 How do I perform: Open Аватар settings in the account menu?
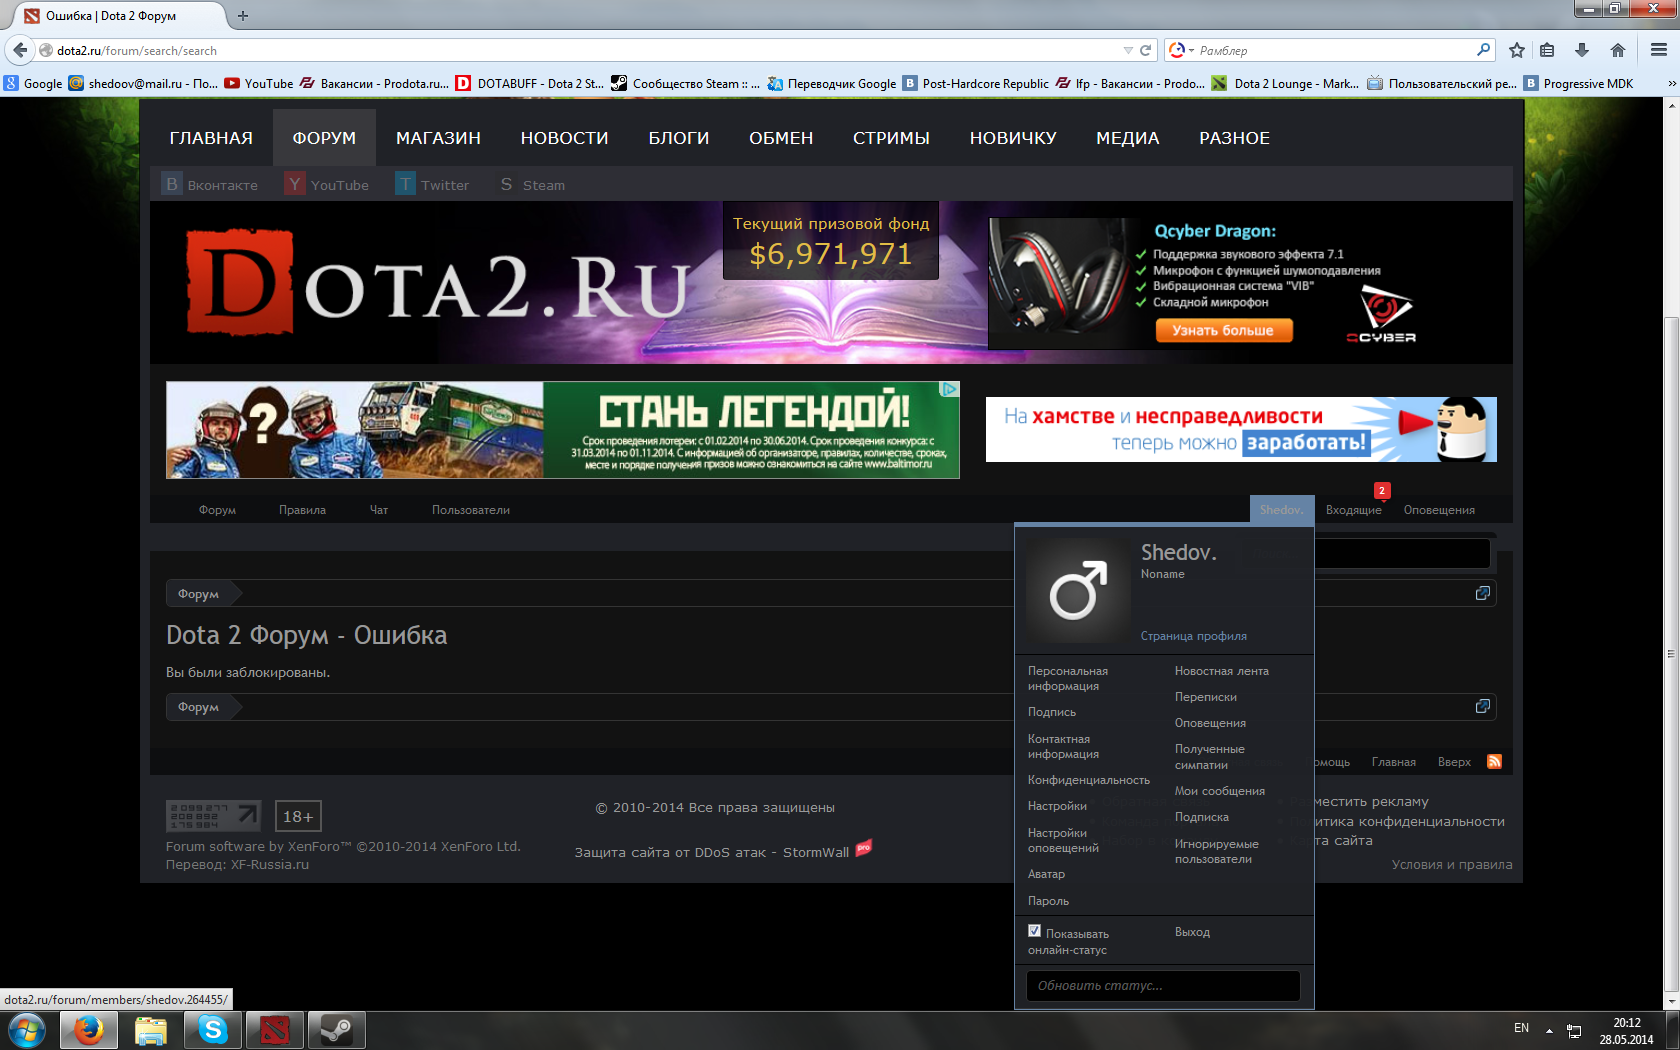(1046, 874)
